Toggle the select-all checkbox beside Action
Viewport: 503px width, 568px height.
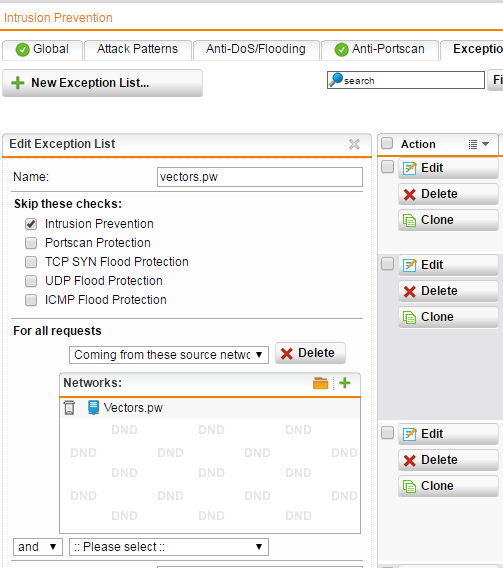coord(387,143)
